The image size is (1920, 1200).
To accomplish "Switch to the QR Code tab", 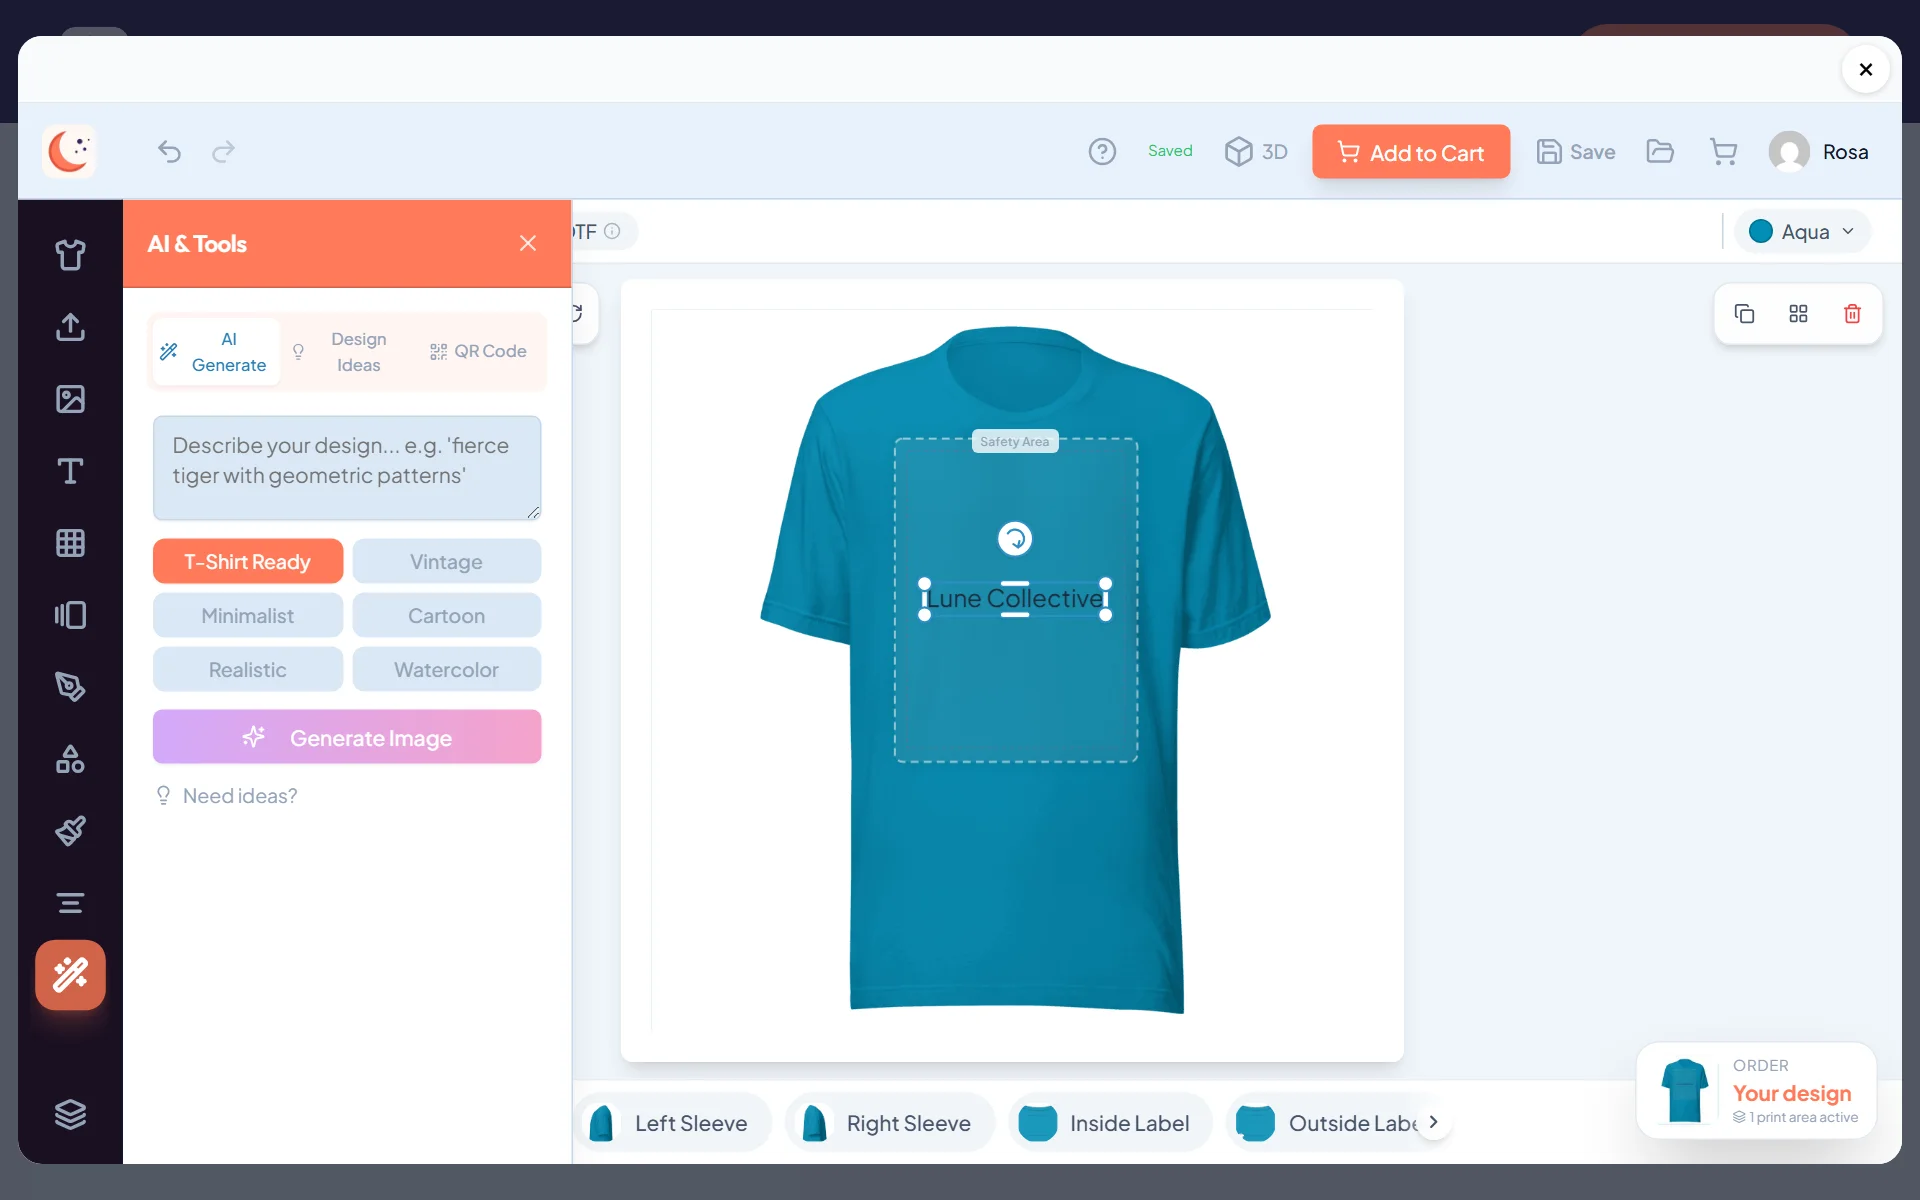I will coord(478,352).
